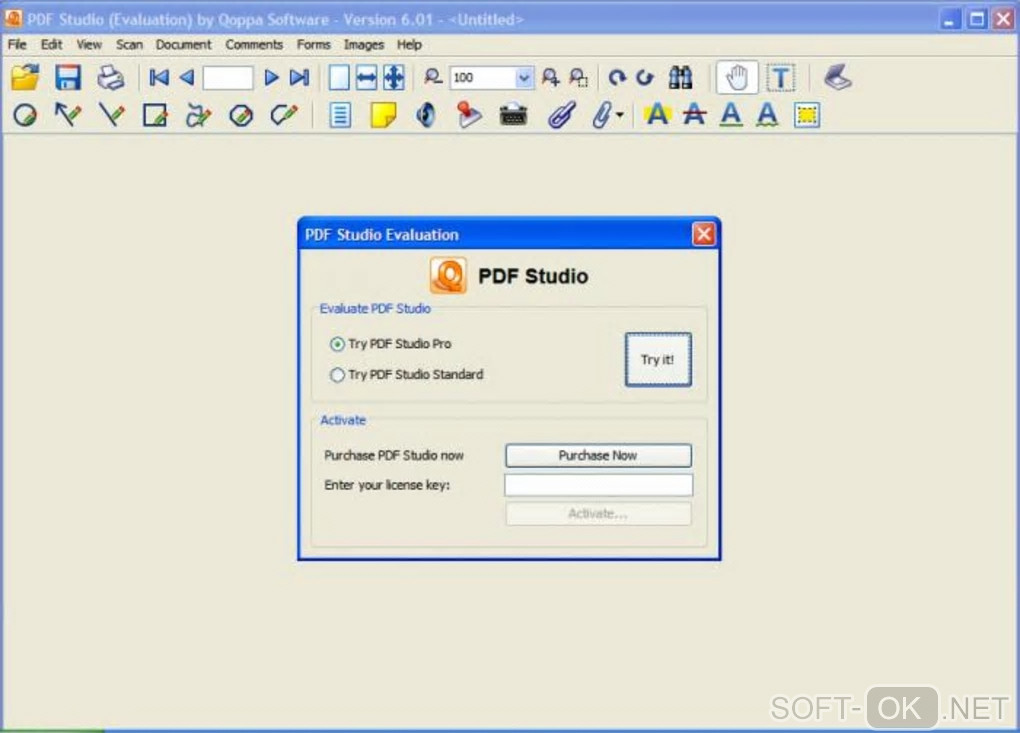The image size is (1020, 733).
Task: Rotate the page clockwise
Action: click(x=617, y=78)
